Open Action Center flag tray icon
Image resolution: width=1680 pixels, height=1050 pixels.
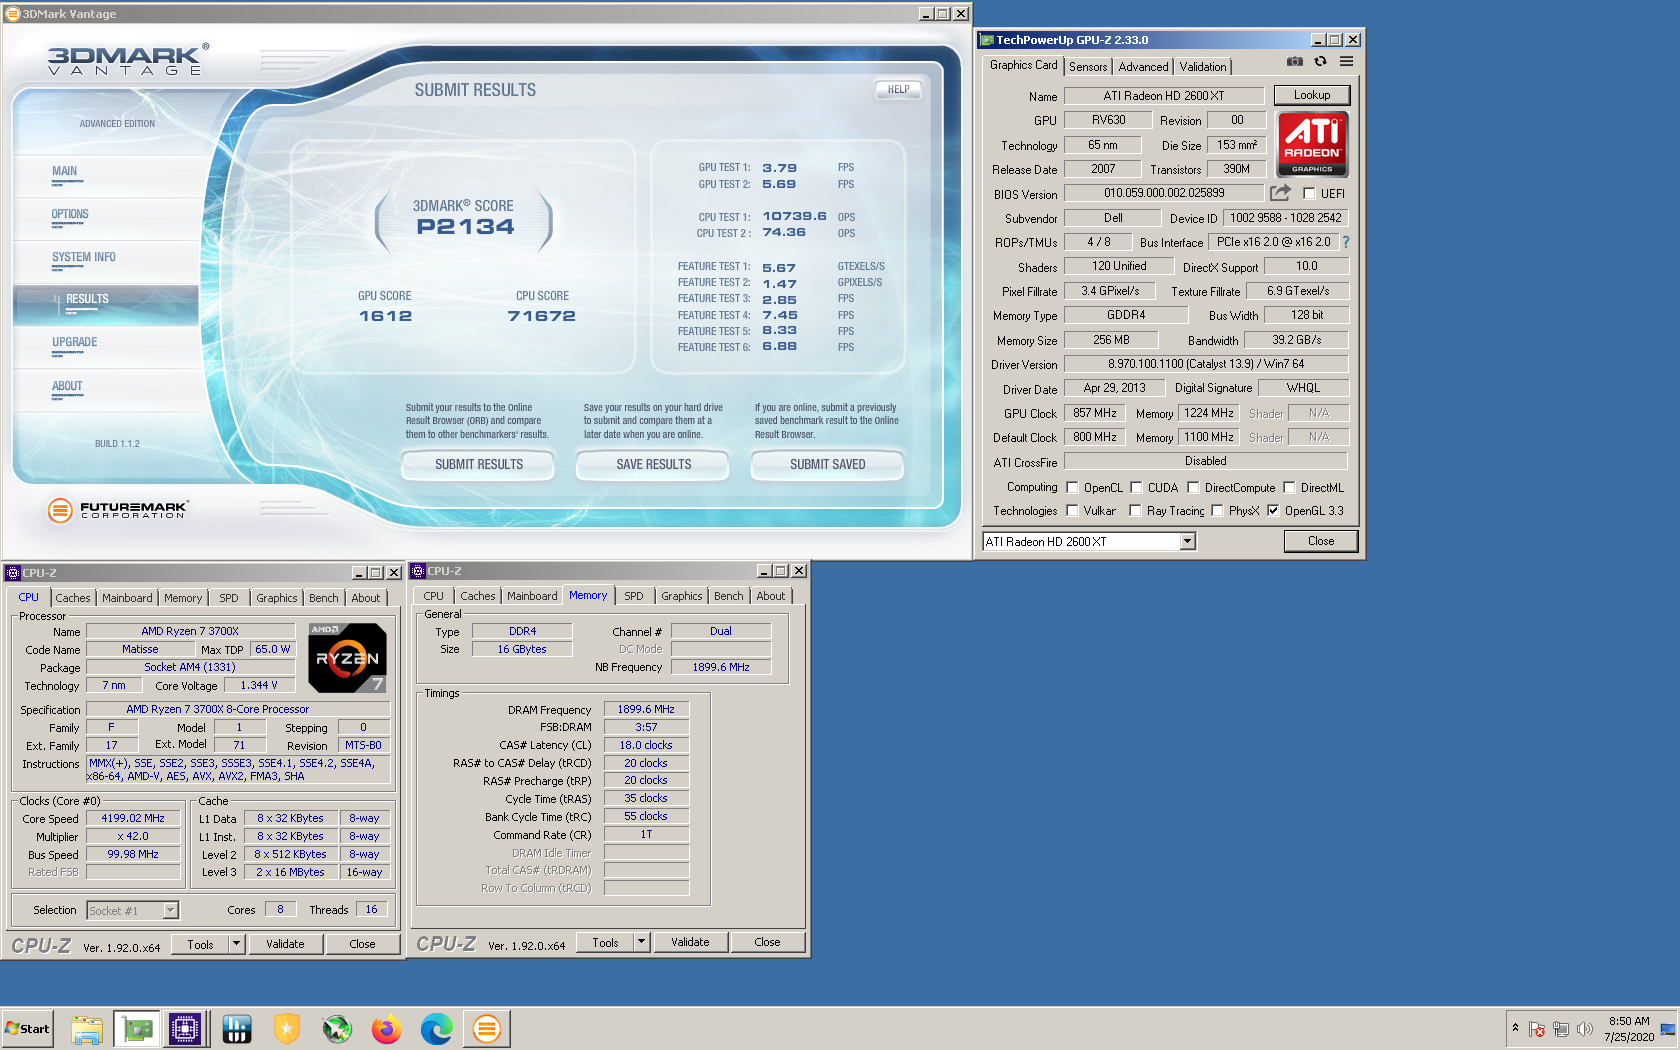tap(1537, 1029)
